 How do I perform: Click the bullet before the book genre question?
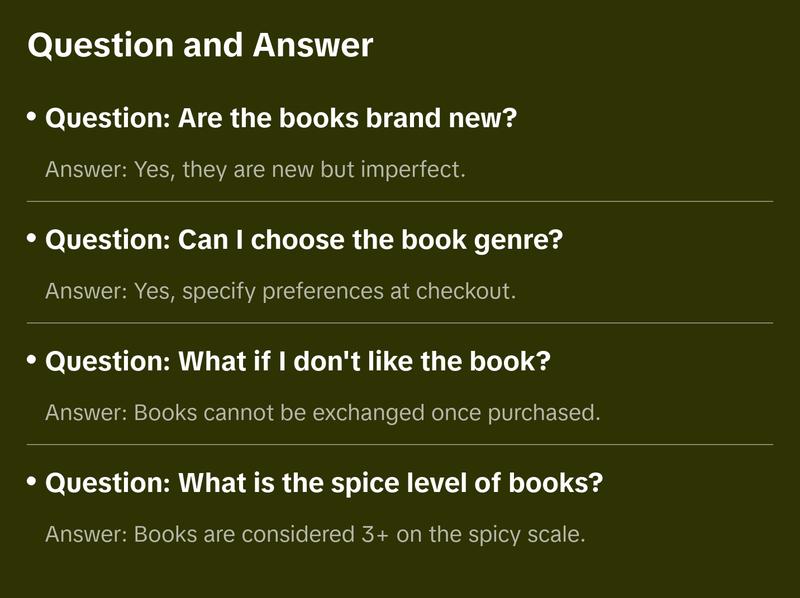coord(32,239)
